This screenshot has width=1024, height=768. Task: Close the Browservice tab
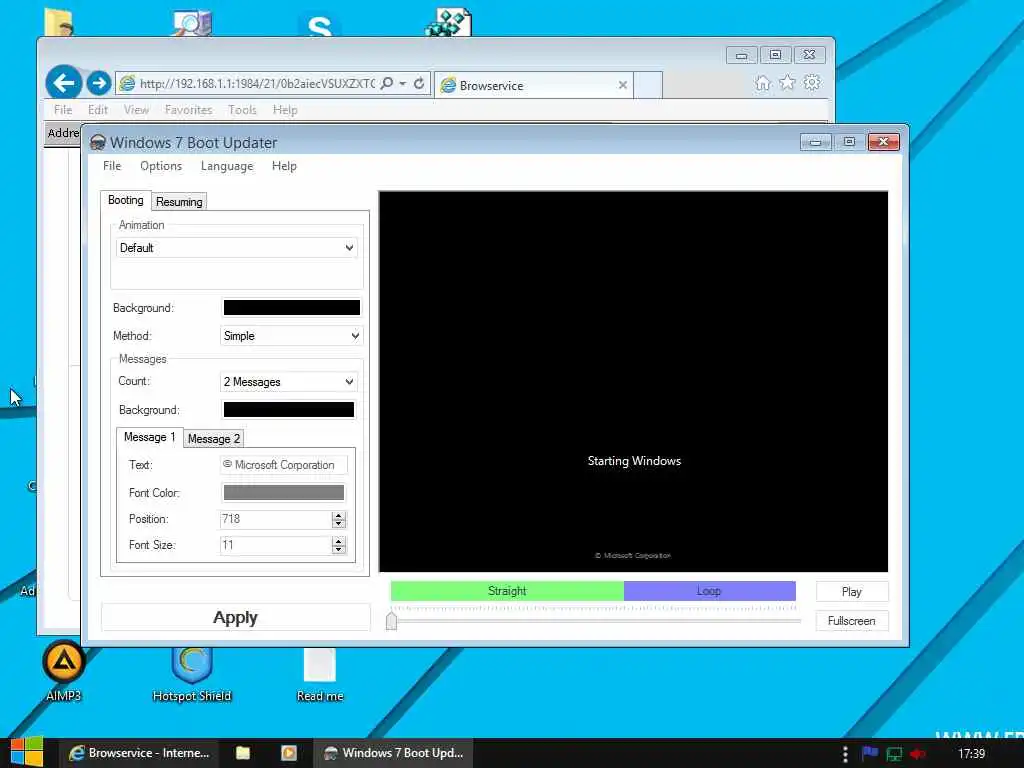click(x=622, y=85)
